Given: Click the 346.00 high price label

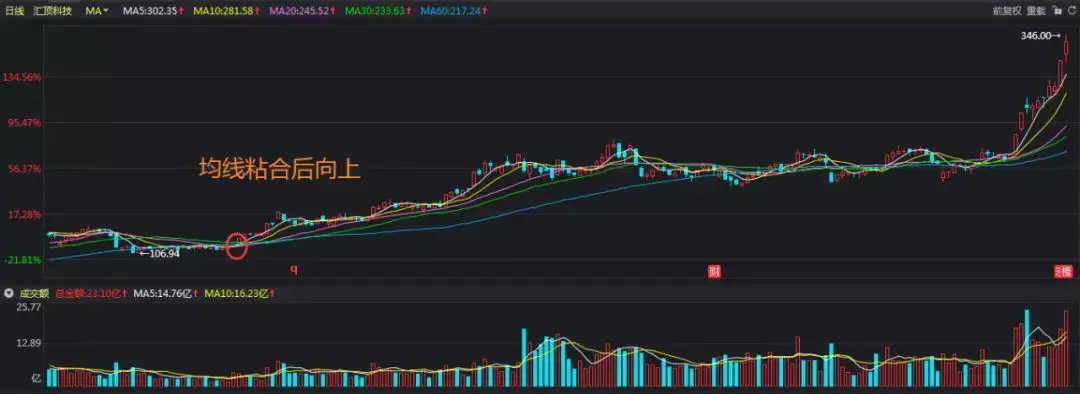Looking at the screenshot, I should 1041,36.
